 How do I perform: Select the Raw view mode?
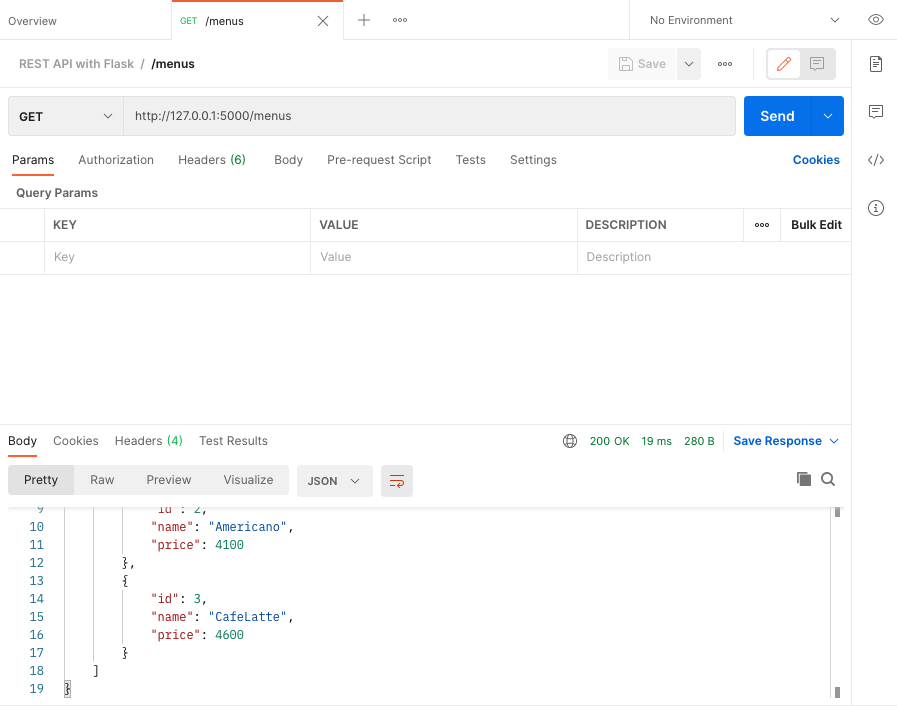102,480
